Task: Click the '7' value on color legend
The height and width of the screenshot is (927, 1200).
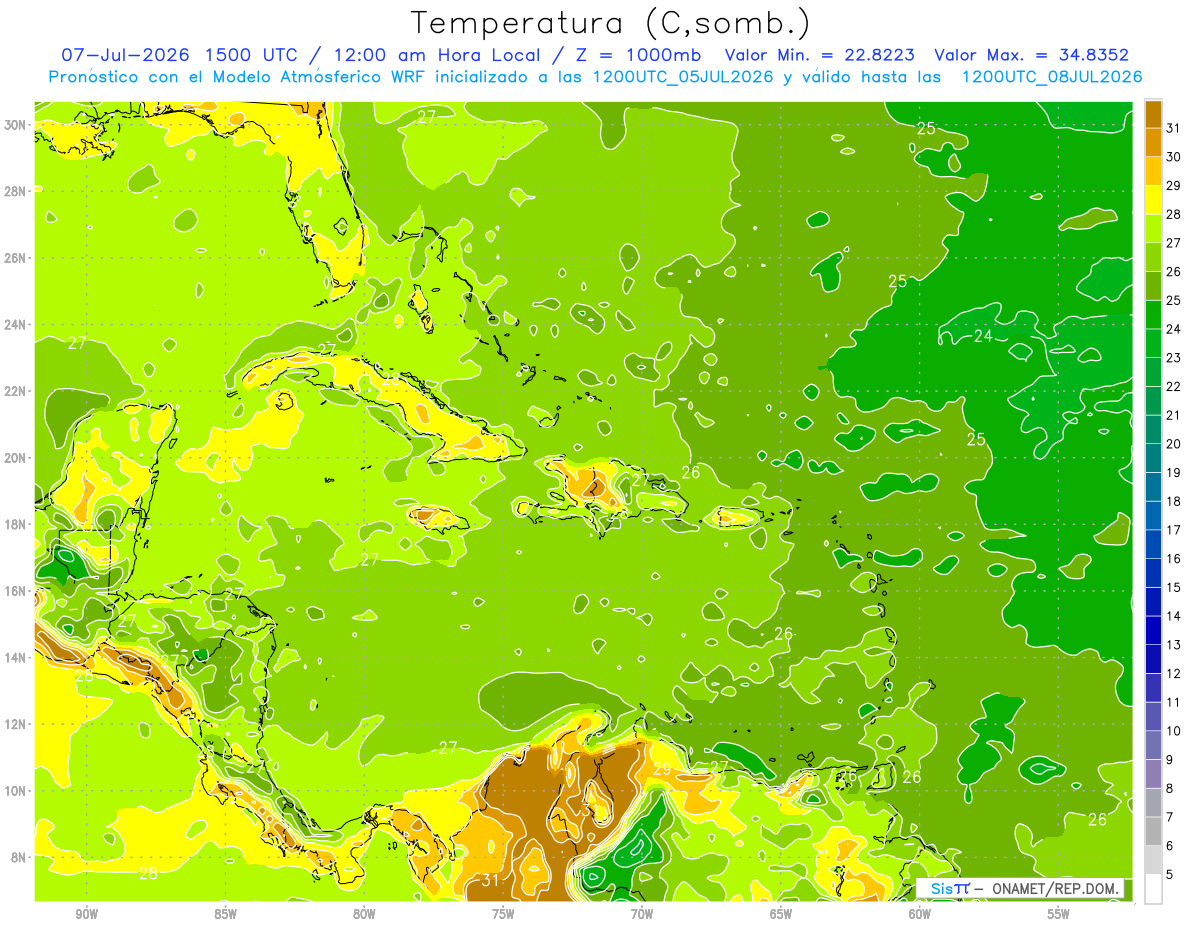Action: point(1171,817)
